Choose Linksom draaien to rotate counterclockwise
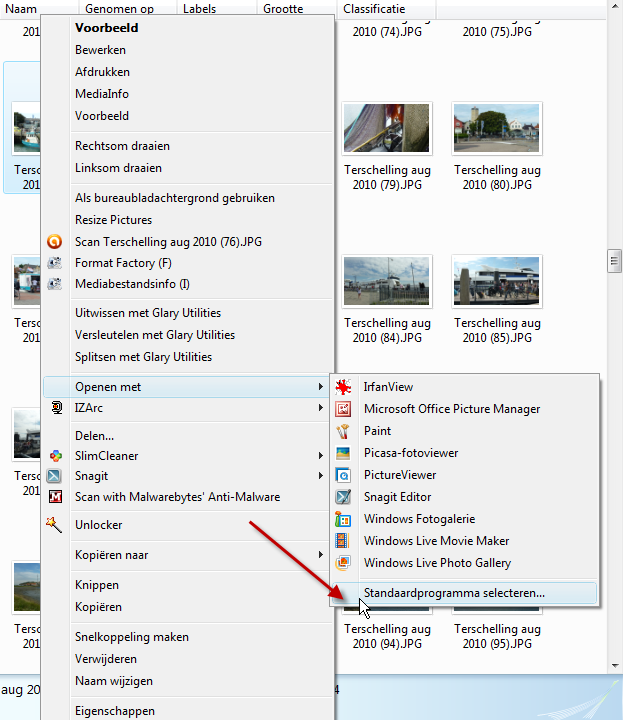The width and height of the screenshot is (623, 720). coord(118,168)
